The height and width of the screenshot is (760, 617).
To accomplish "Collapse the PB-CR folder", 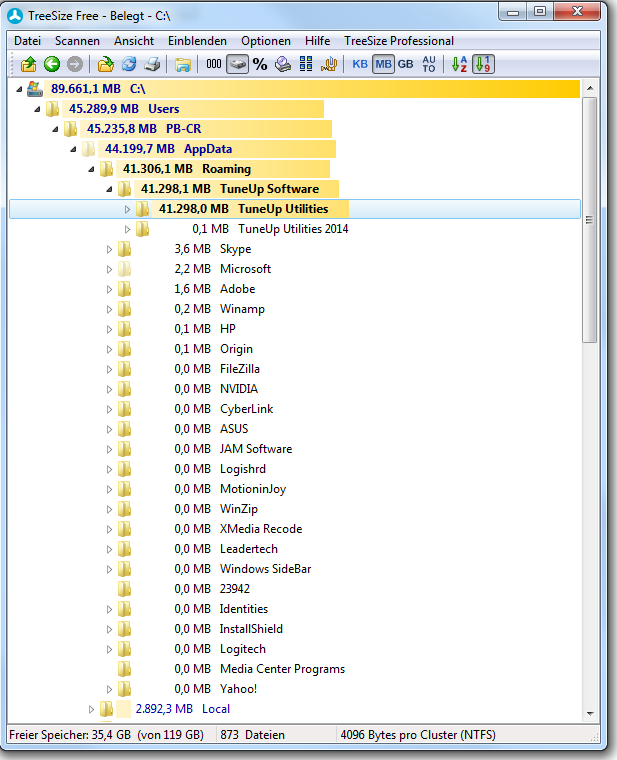I will 55,129.
